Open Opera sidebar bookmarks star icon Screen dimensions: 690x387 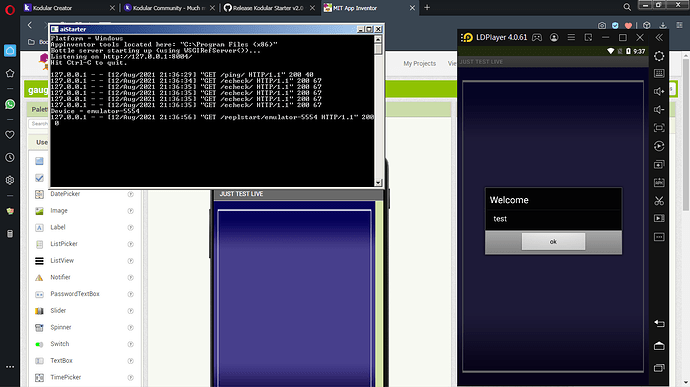(10, 73)
